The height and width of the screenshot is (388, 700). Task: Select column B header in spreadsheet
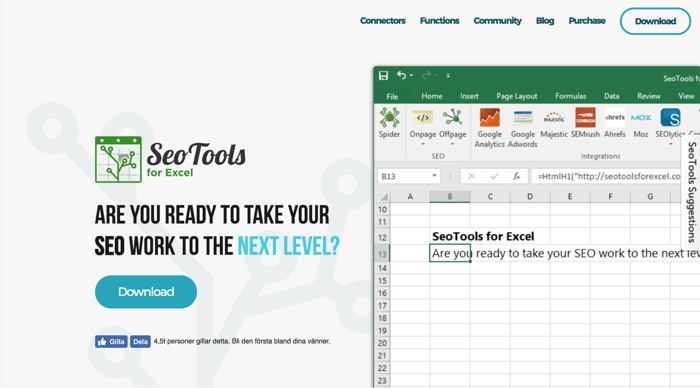coord(450,196)
